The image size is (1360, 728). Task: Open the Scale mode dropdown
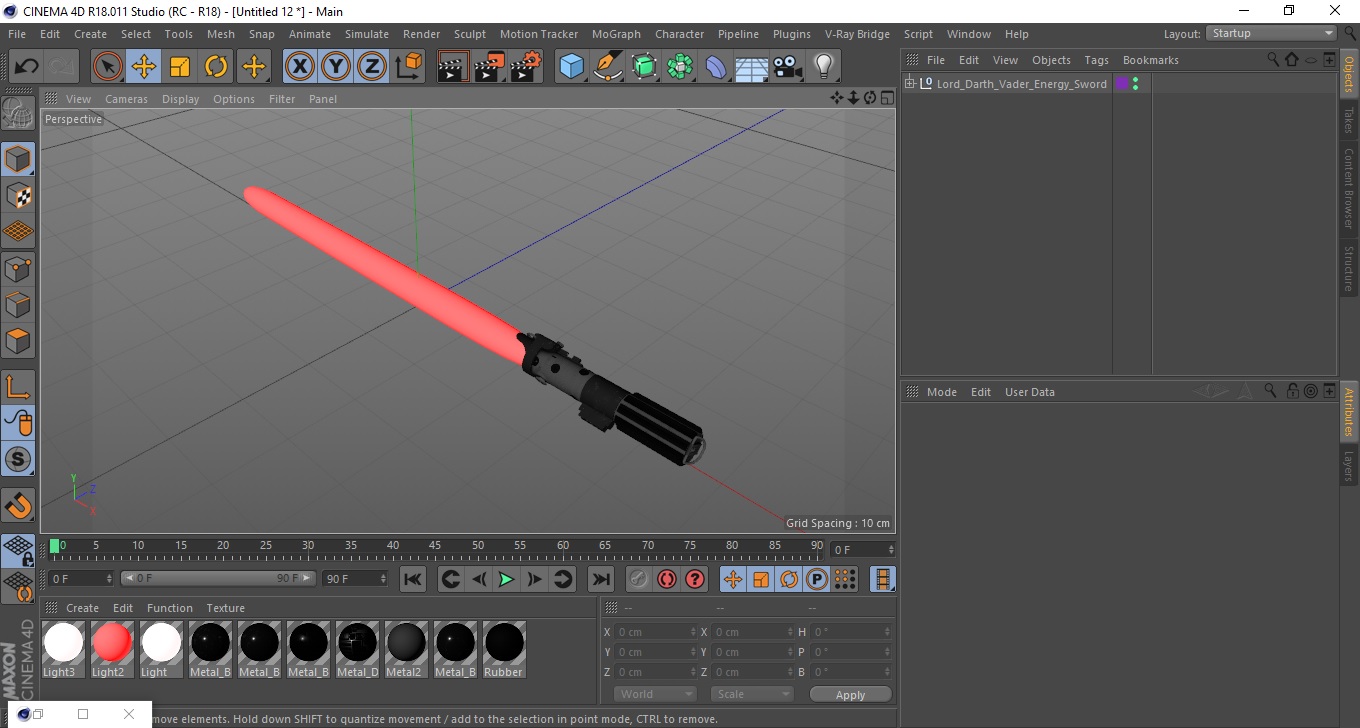point(752,694)
